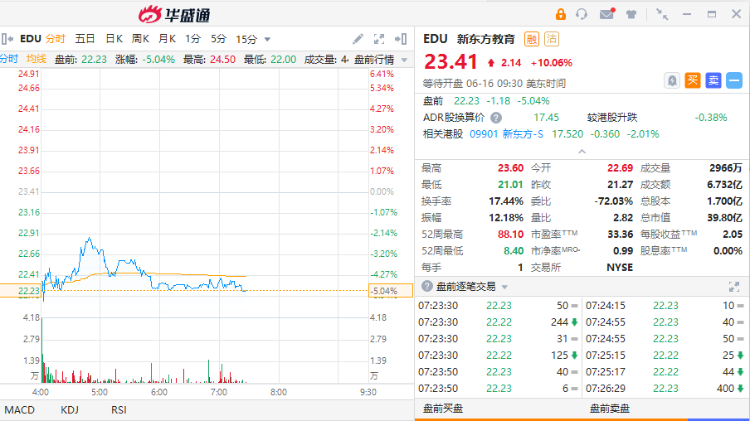750x421 pixels.
Task: Open the 15分 interval dropdown
Action: [267, 39]
